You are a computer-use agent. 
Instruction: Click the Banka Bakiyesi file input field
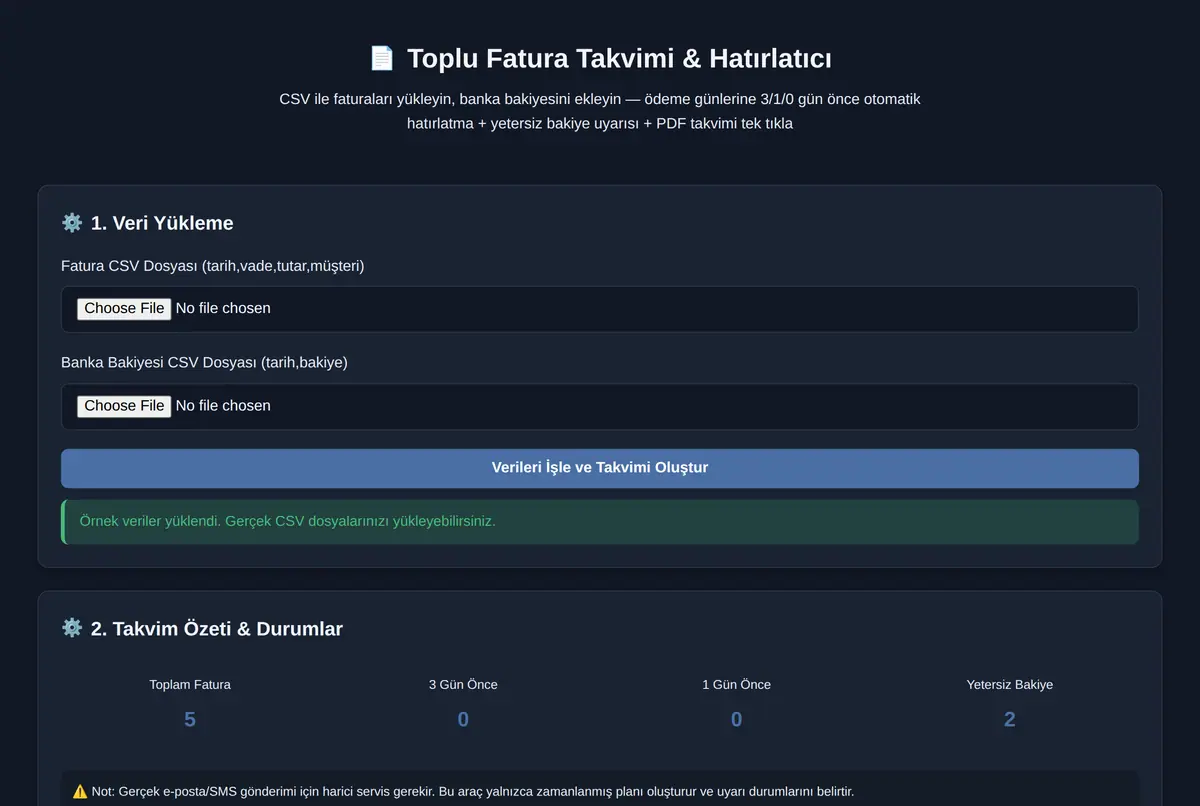coord(600,406)
